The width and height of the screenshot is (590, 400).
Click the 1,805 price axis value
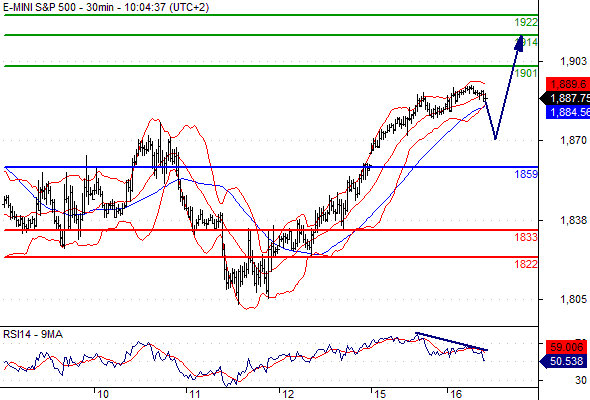[573, 300]
